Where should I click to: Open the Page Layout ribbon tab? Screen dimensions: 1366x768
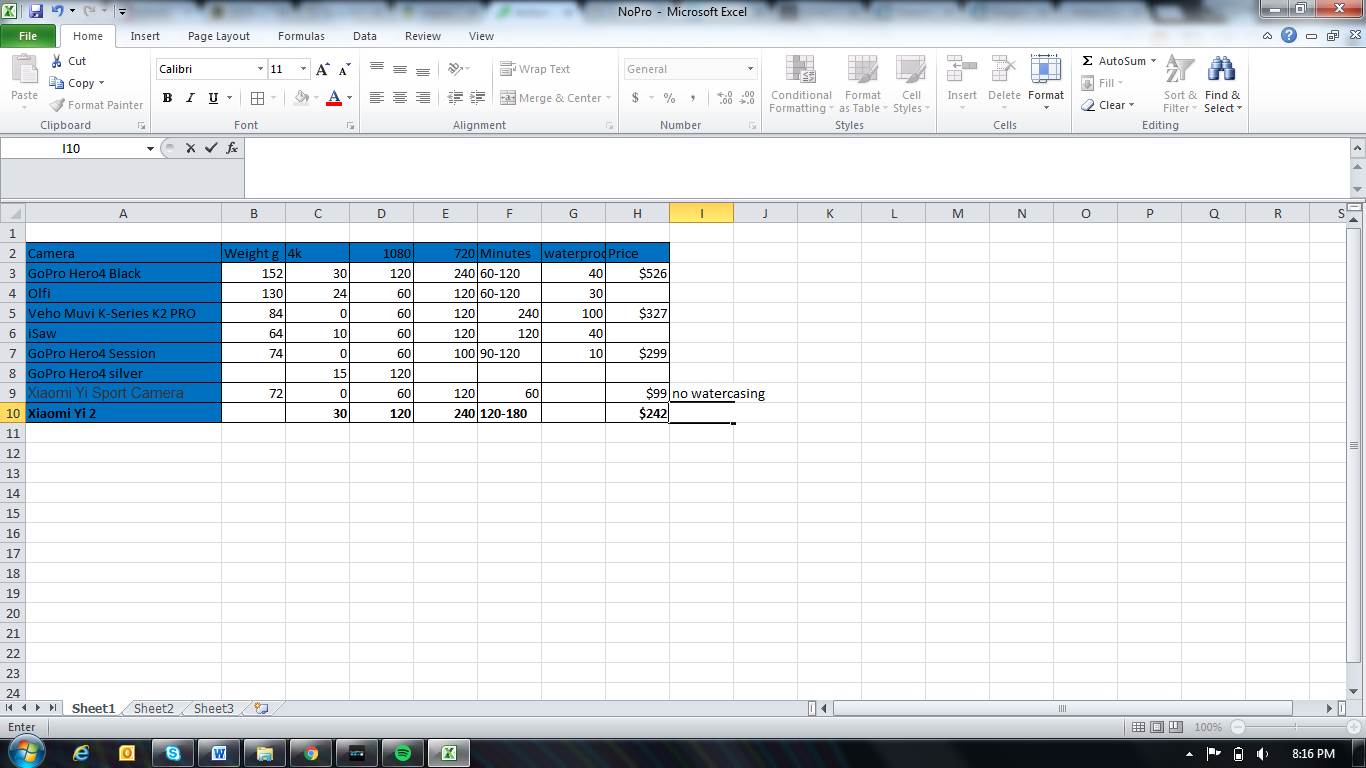218,36
